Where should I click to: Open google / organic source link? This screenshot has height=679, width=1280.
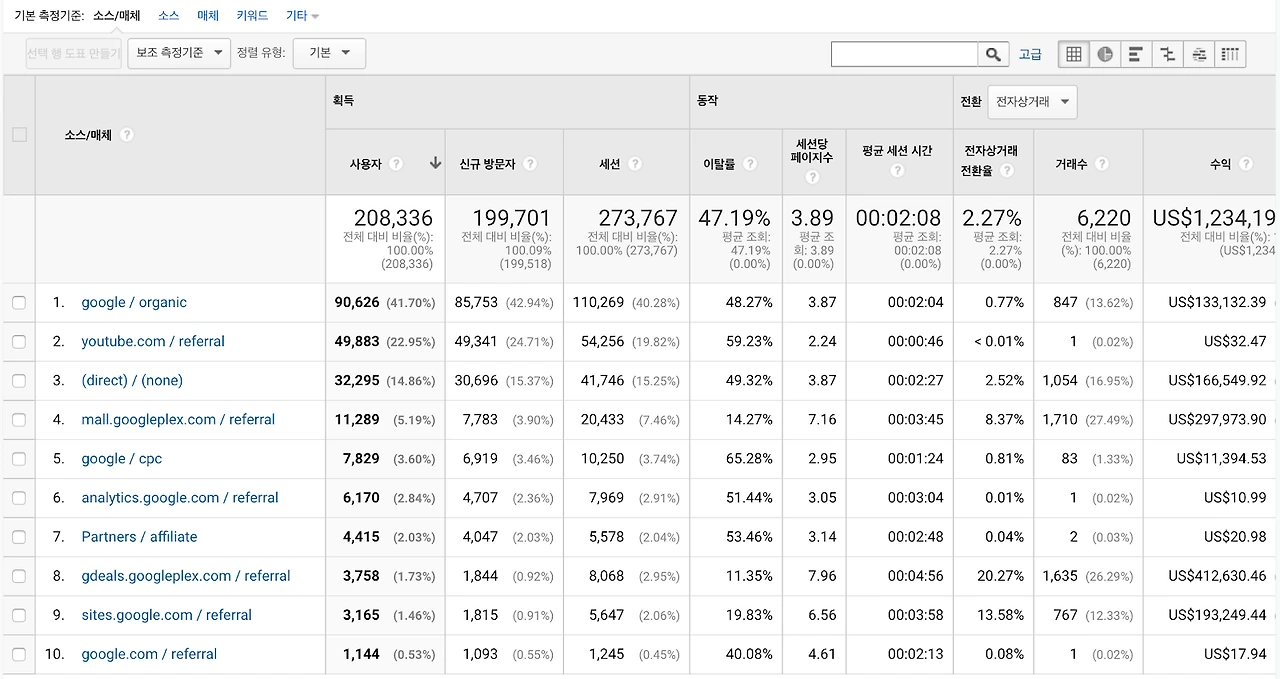(x=134, y=302)
